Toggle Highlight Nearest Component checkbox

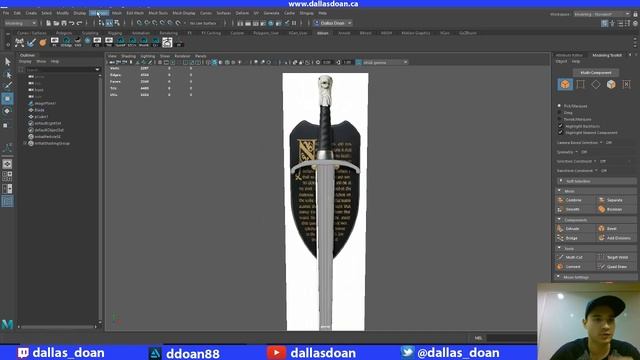(560, 133)
